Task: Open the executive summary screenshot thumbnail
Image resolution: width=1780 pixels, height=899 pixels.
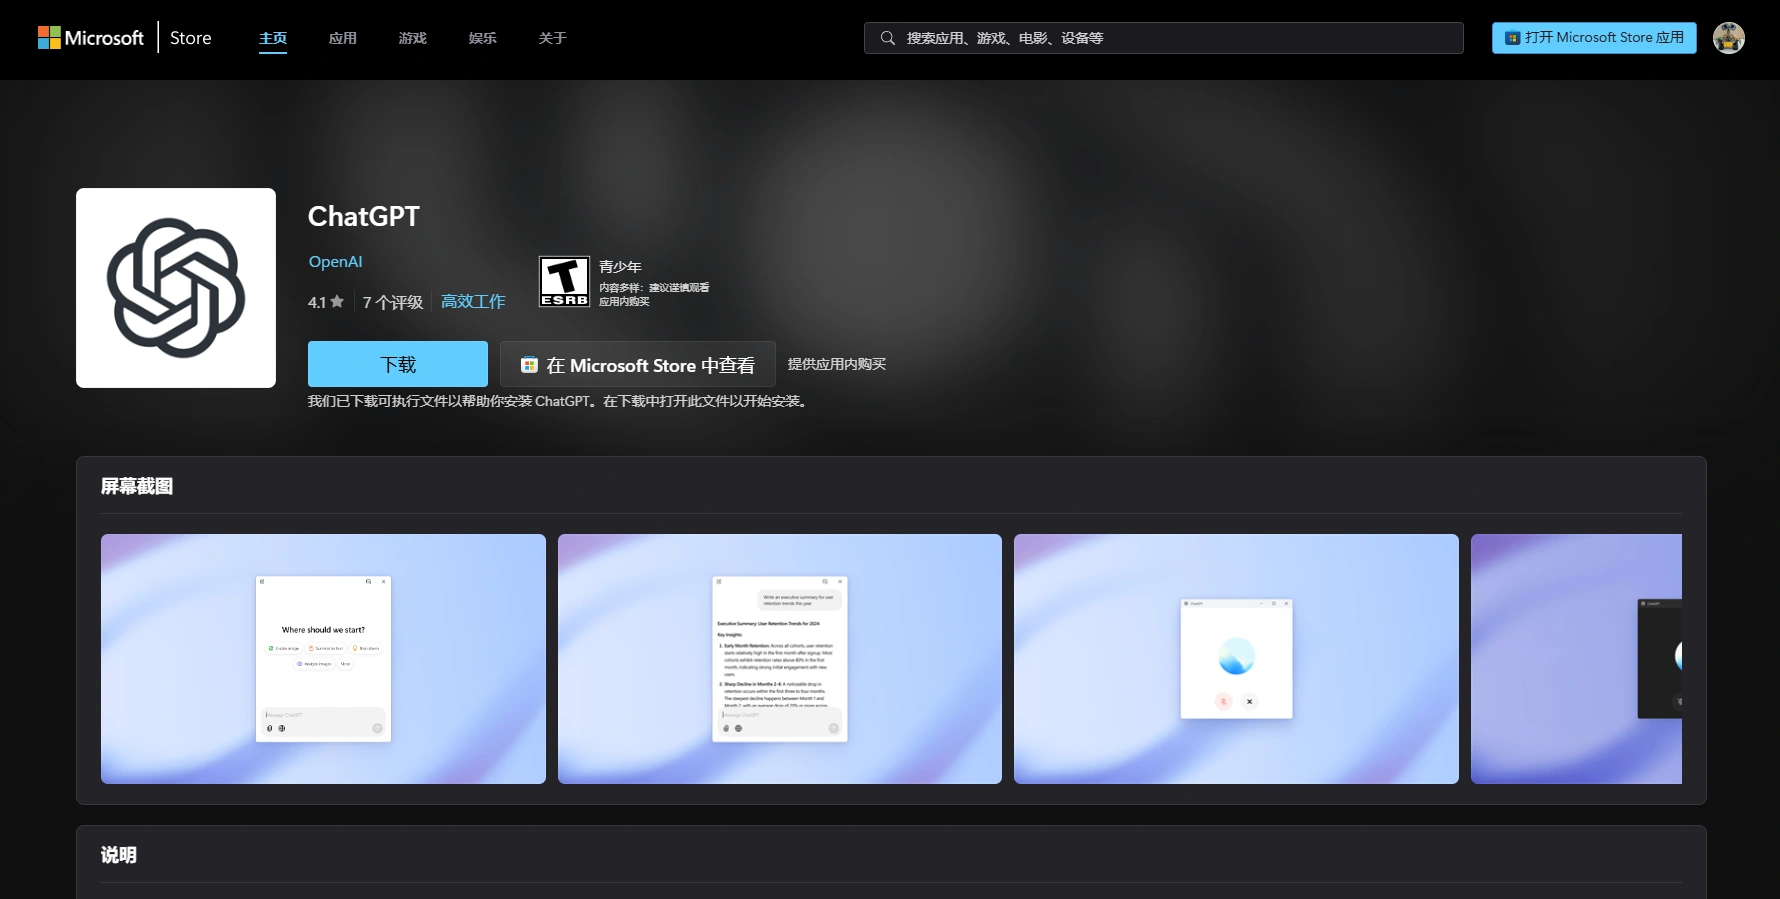Action: 780,659
